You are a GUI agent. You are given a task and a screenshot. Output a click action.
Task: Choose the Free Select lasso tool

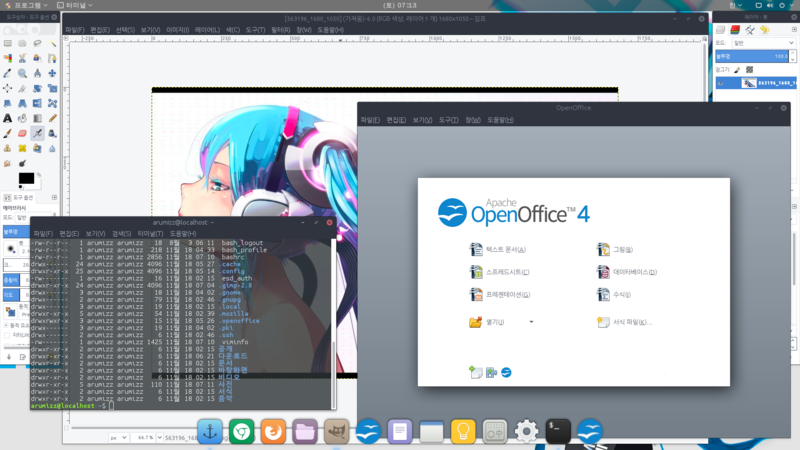37,43
